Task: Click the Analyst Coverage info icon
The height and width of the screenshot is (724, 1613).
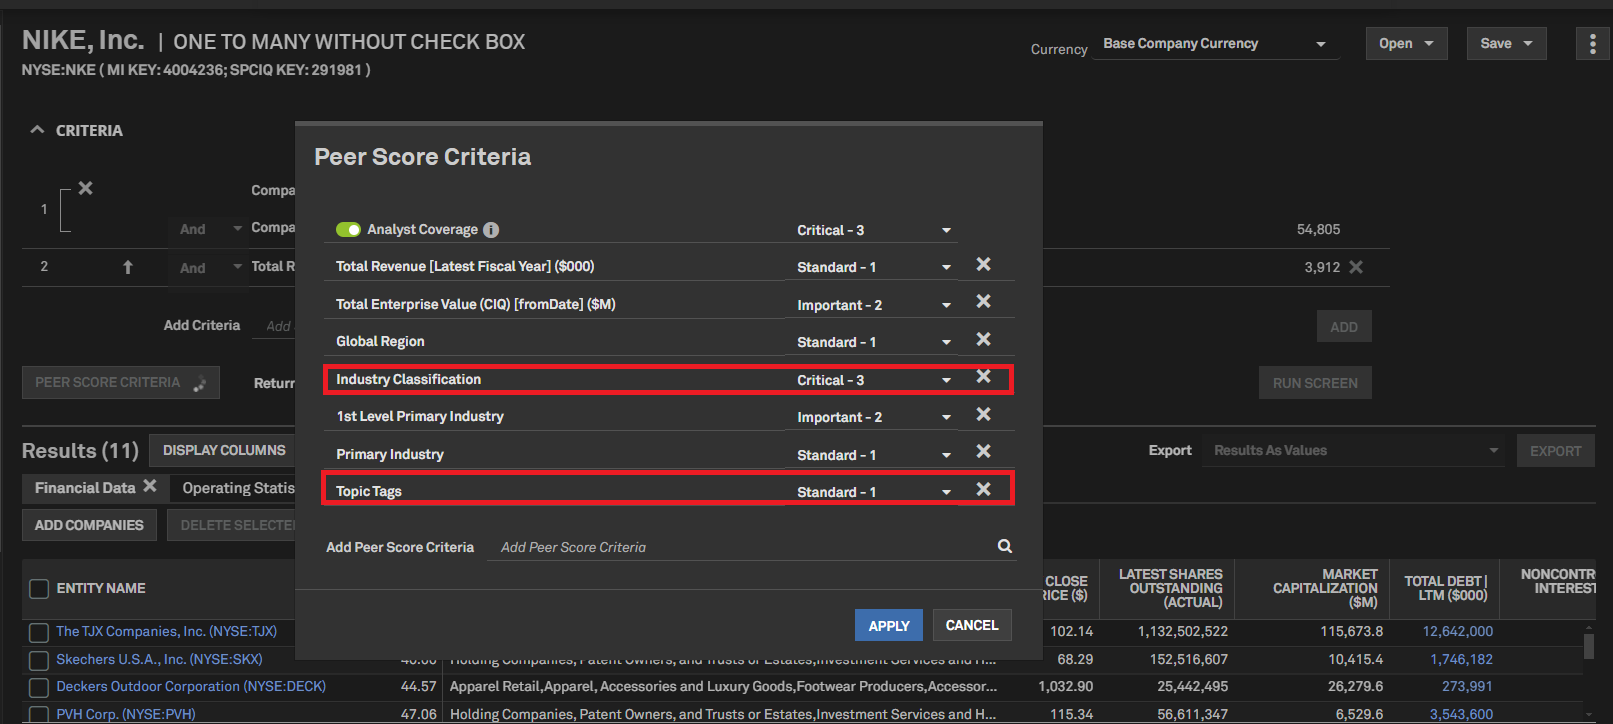Action: coord(491,230)
